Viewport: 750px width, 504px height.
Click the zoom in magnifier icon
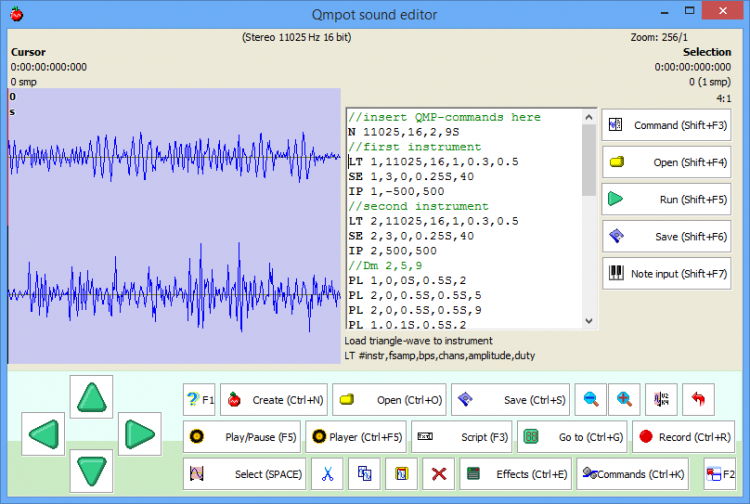[x=624, y=400]
